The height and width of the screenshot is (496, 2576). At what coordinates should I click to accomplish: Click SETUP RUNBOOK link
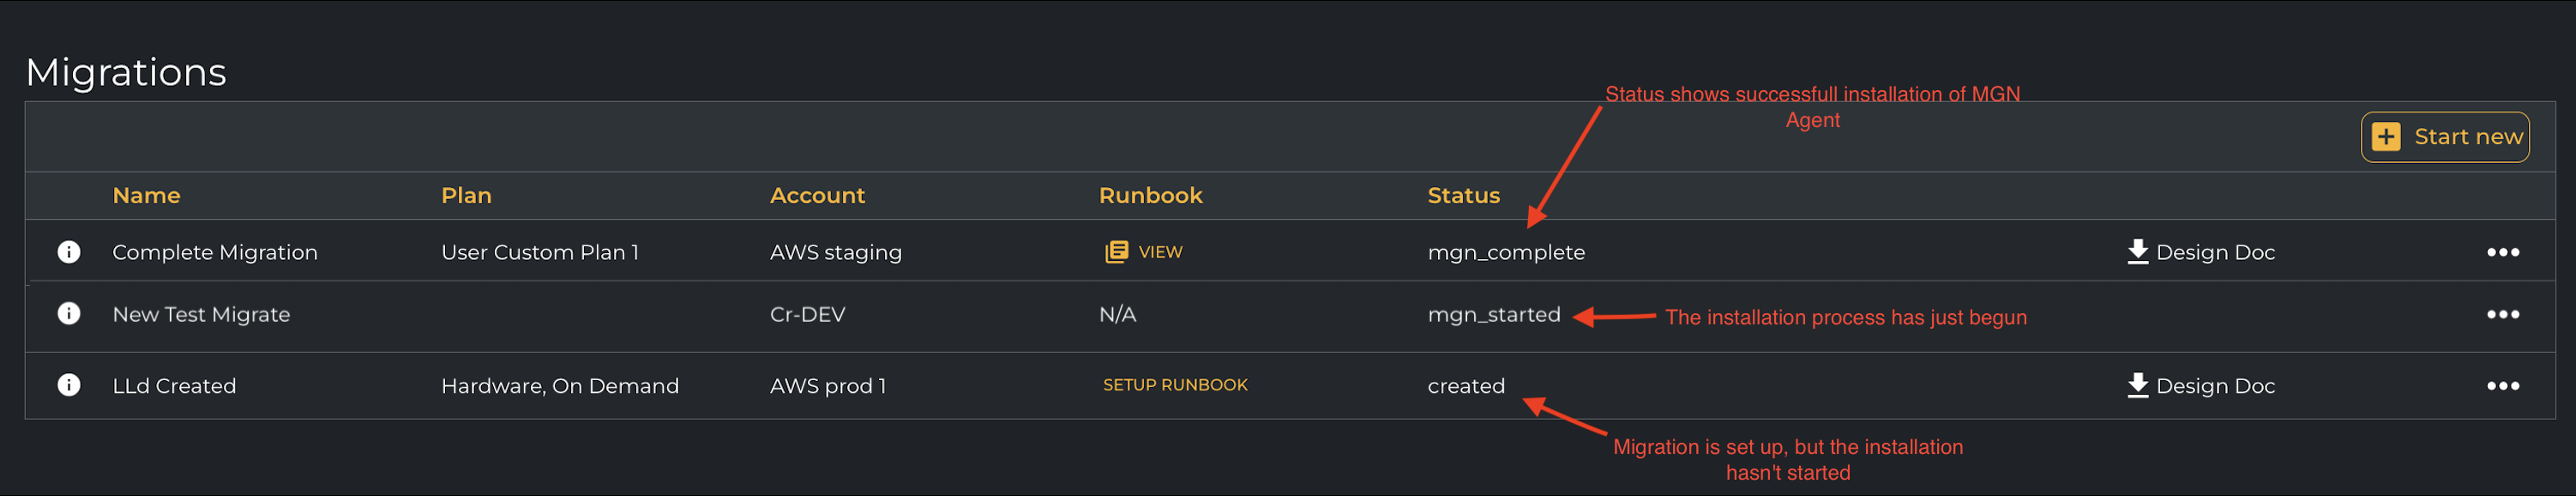point(1174,385)
